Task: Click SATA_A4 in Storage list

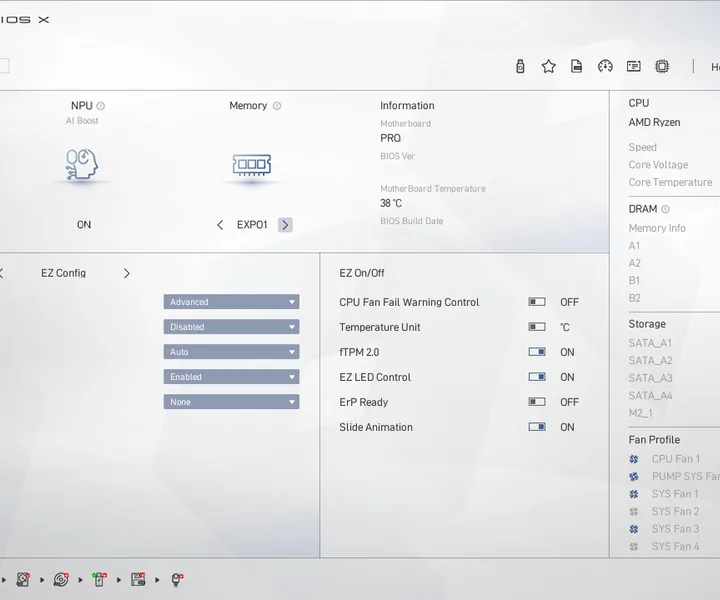Action: coord(650,396)
